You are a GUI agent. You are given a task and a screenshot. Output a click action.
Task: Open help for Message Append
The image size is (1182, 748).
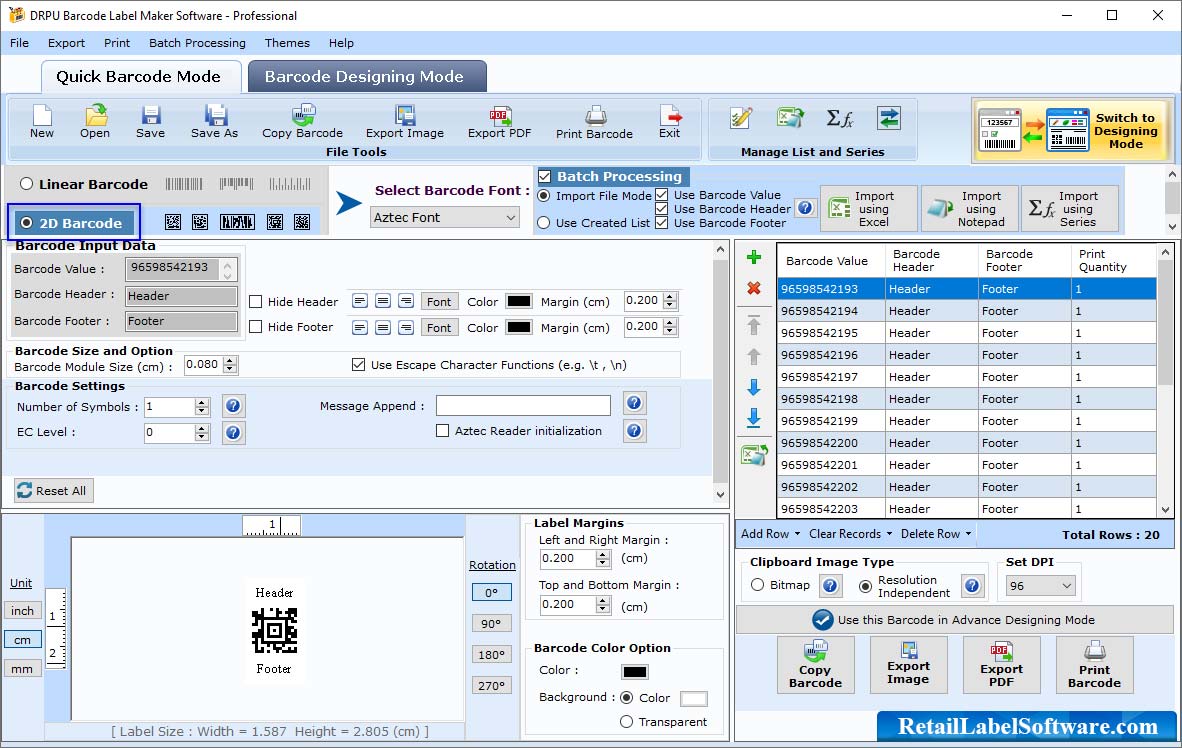click(x=634, y=403)
